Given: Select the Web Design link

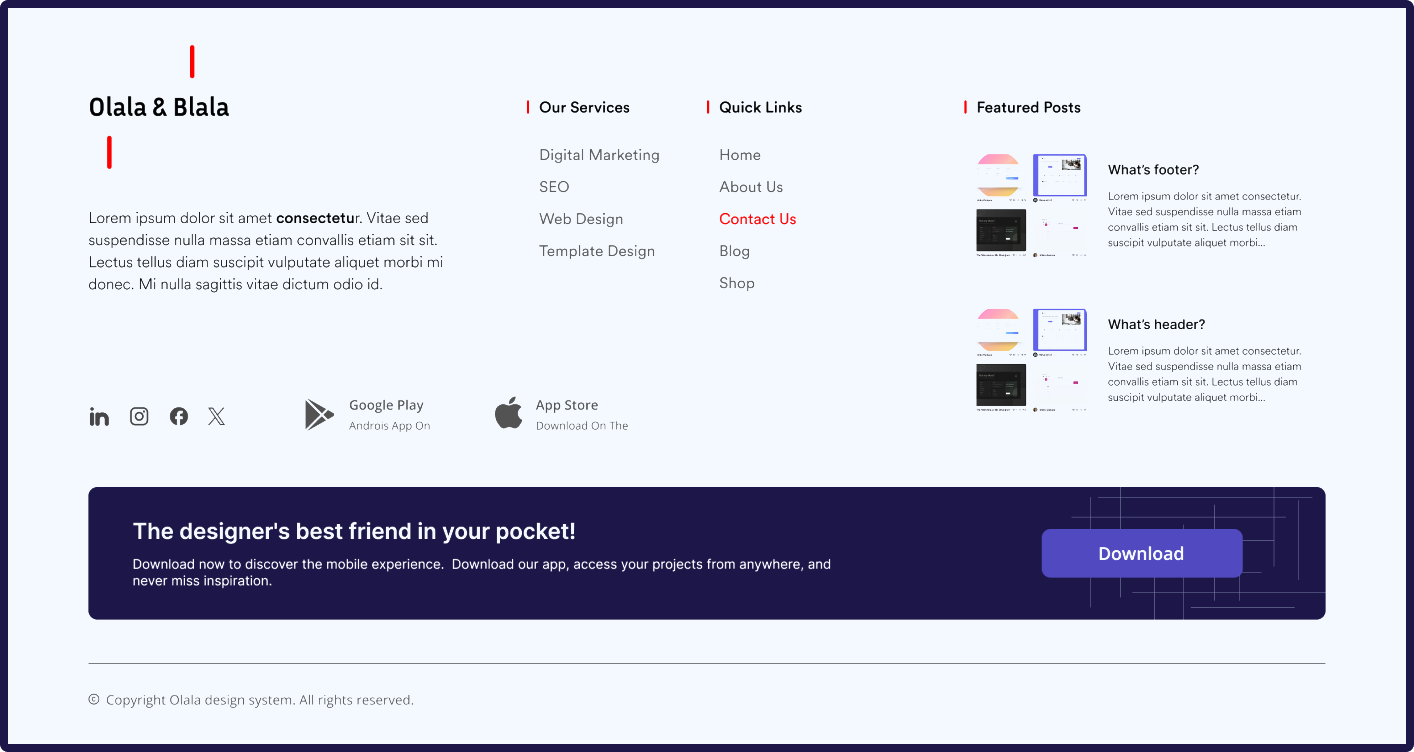Looking at the screenshot, I should [581, 219].
